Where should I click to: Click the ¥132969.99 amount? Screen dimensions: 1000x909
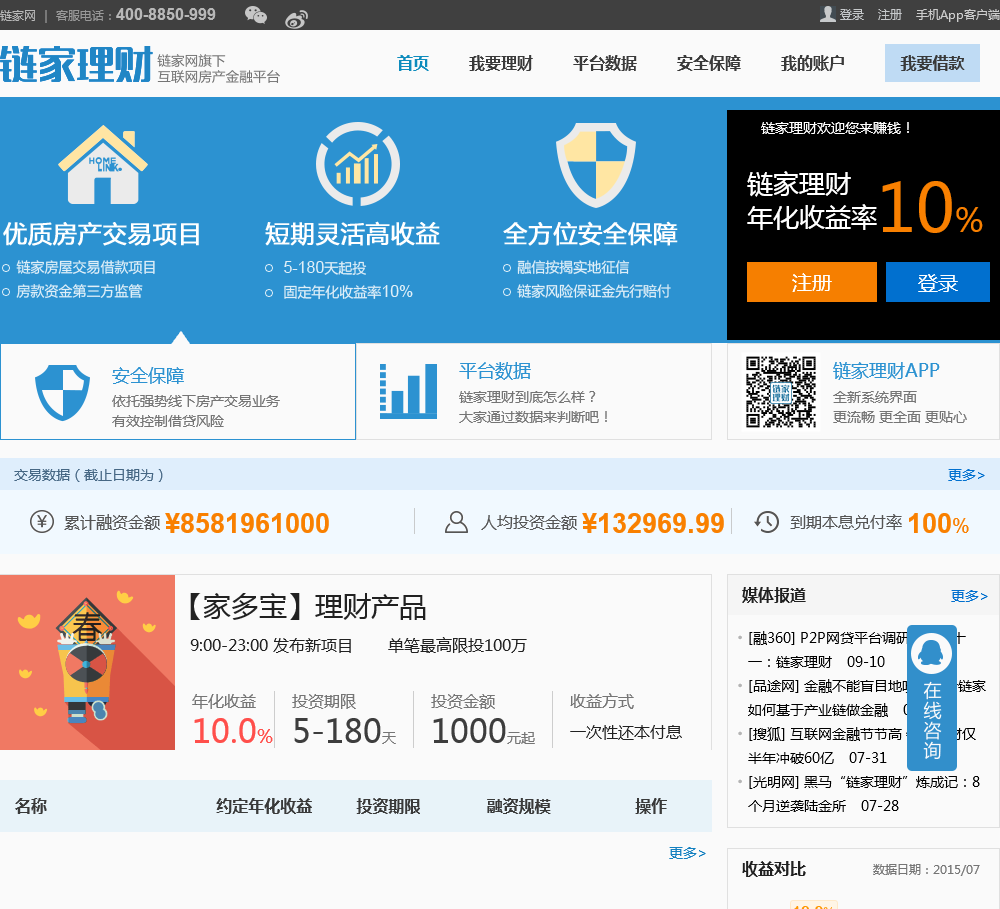point(653,523)
